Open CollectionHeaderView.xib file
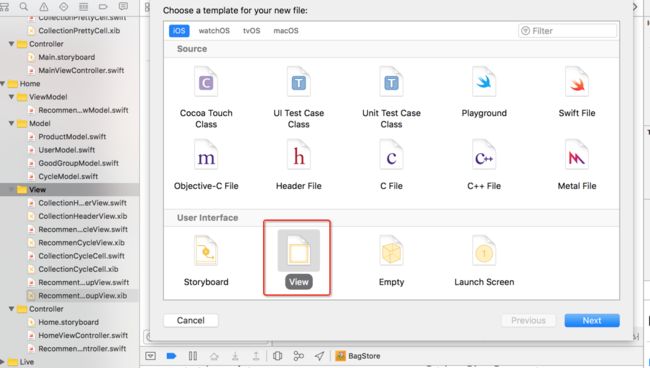 pos(82,216)
